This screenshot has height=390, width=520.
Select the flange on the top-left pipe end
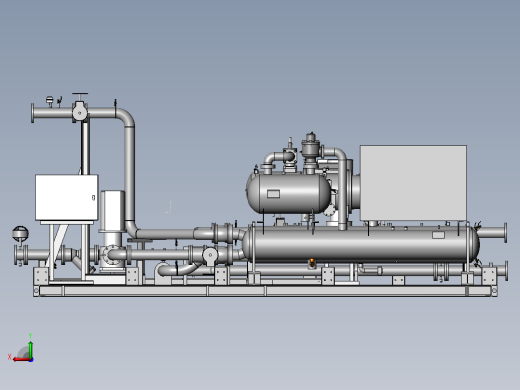[32, 113]
